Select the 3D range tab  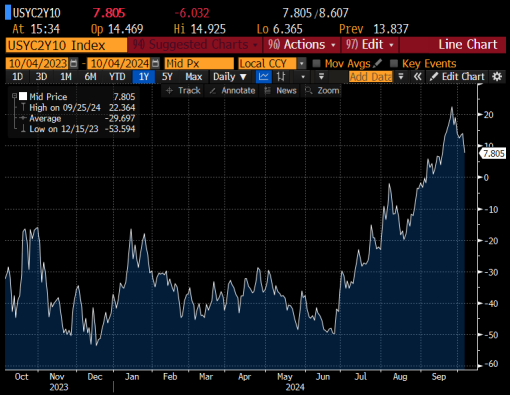(x=41, y=77)
